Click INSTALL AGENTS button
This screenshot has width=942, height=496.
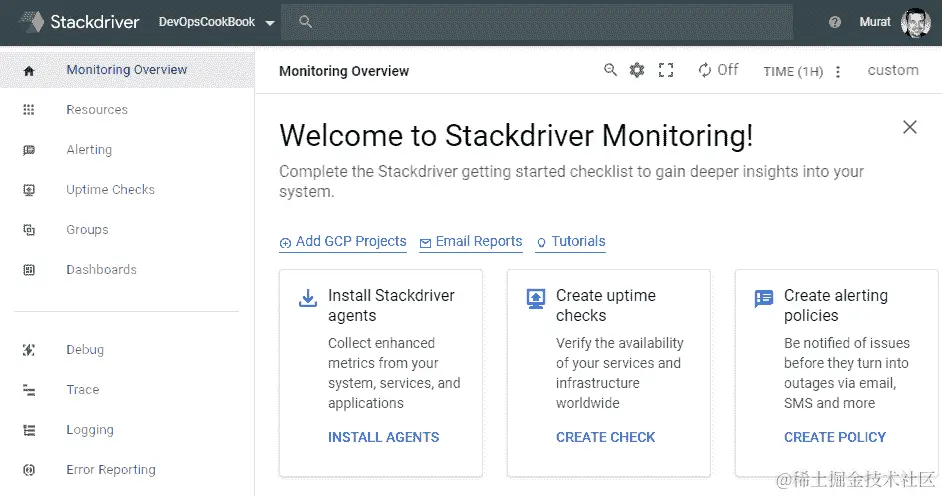point(383,437)
